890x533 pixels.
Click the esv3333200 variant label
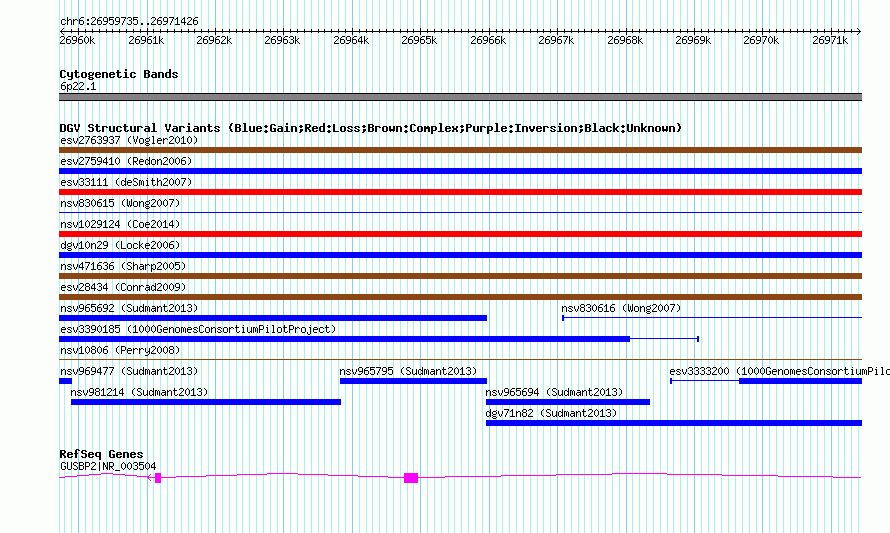779,371
